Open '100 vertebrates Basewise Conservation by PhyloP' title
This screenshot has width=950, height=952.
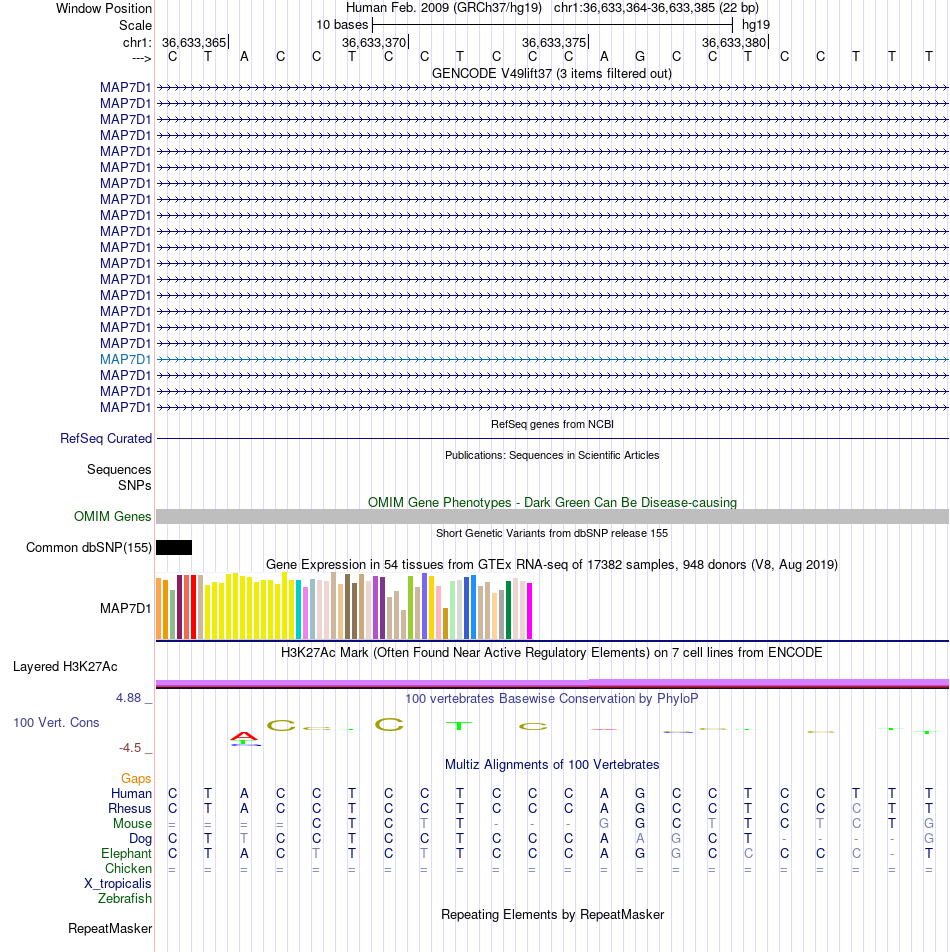click(552, 699)
